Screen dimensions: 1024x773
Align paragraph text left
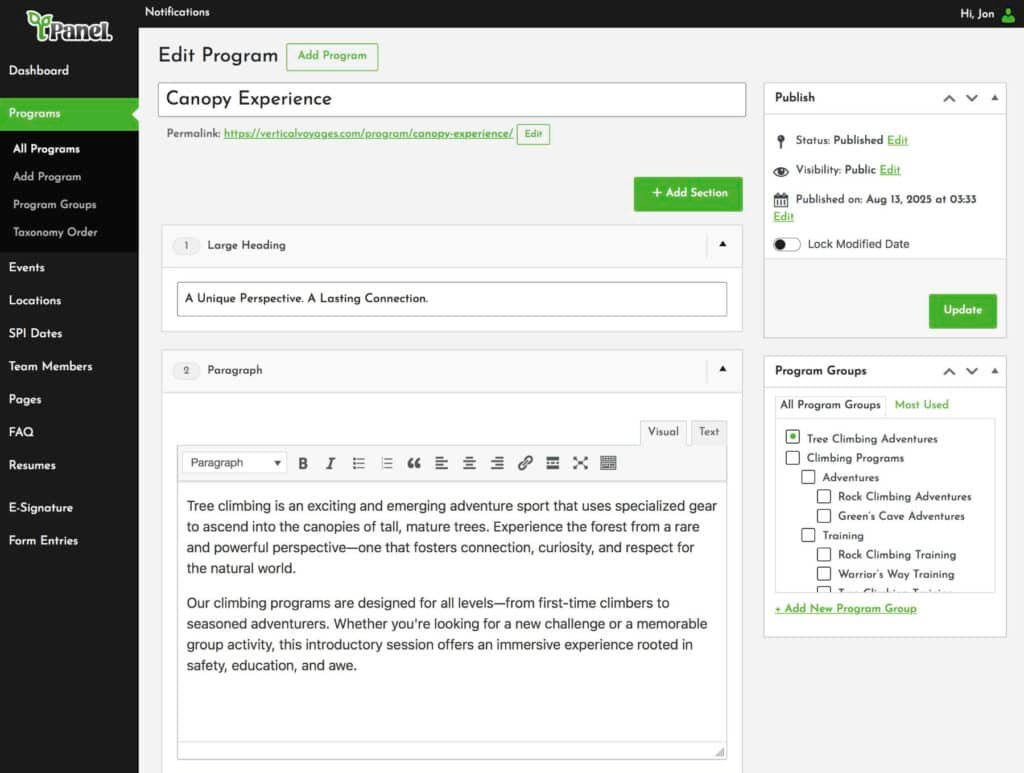(x=441, y=463)
